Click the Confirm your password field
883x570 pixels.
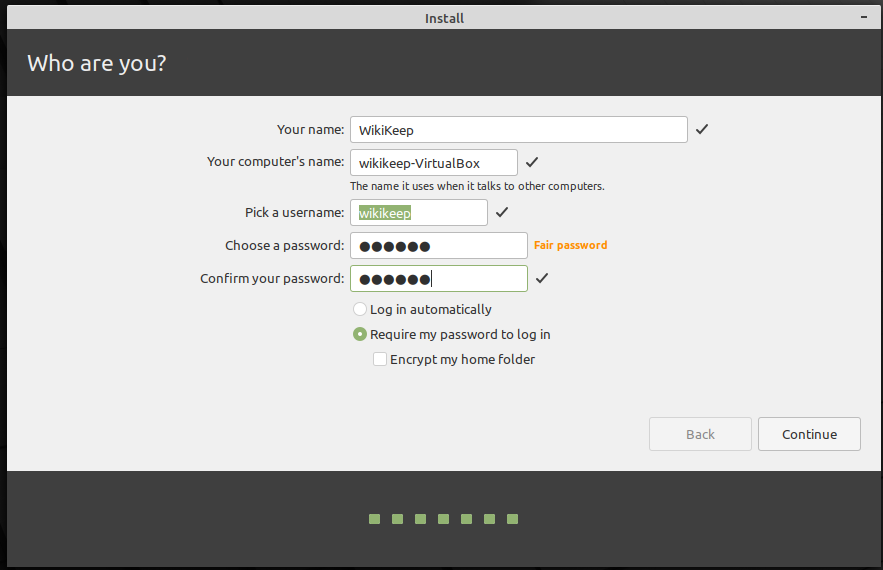[439, 278]
